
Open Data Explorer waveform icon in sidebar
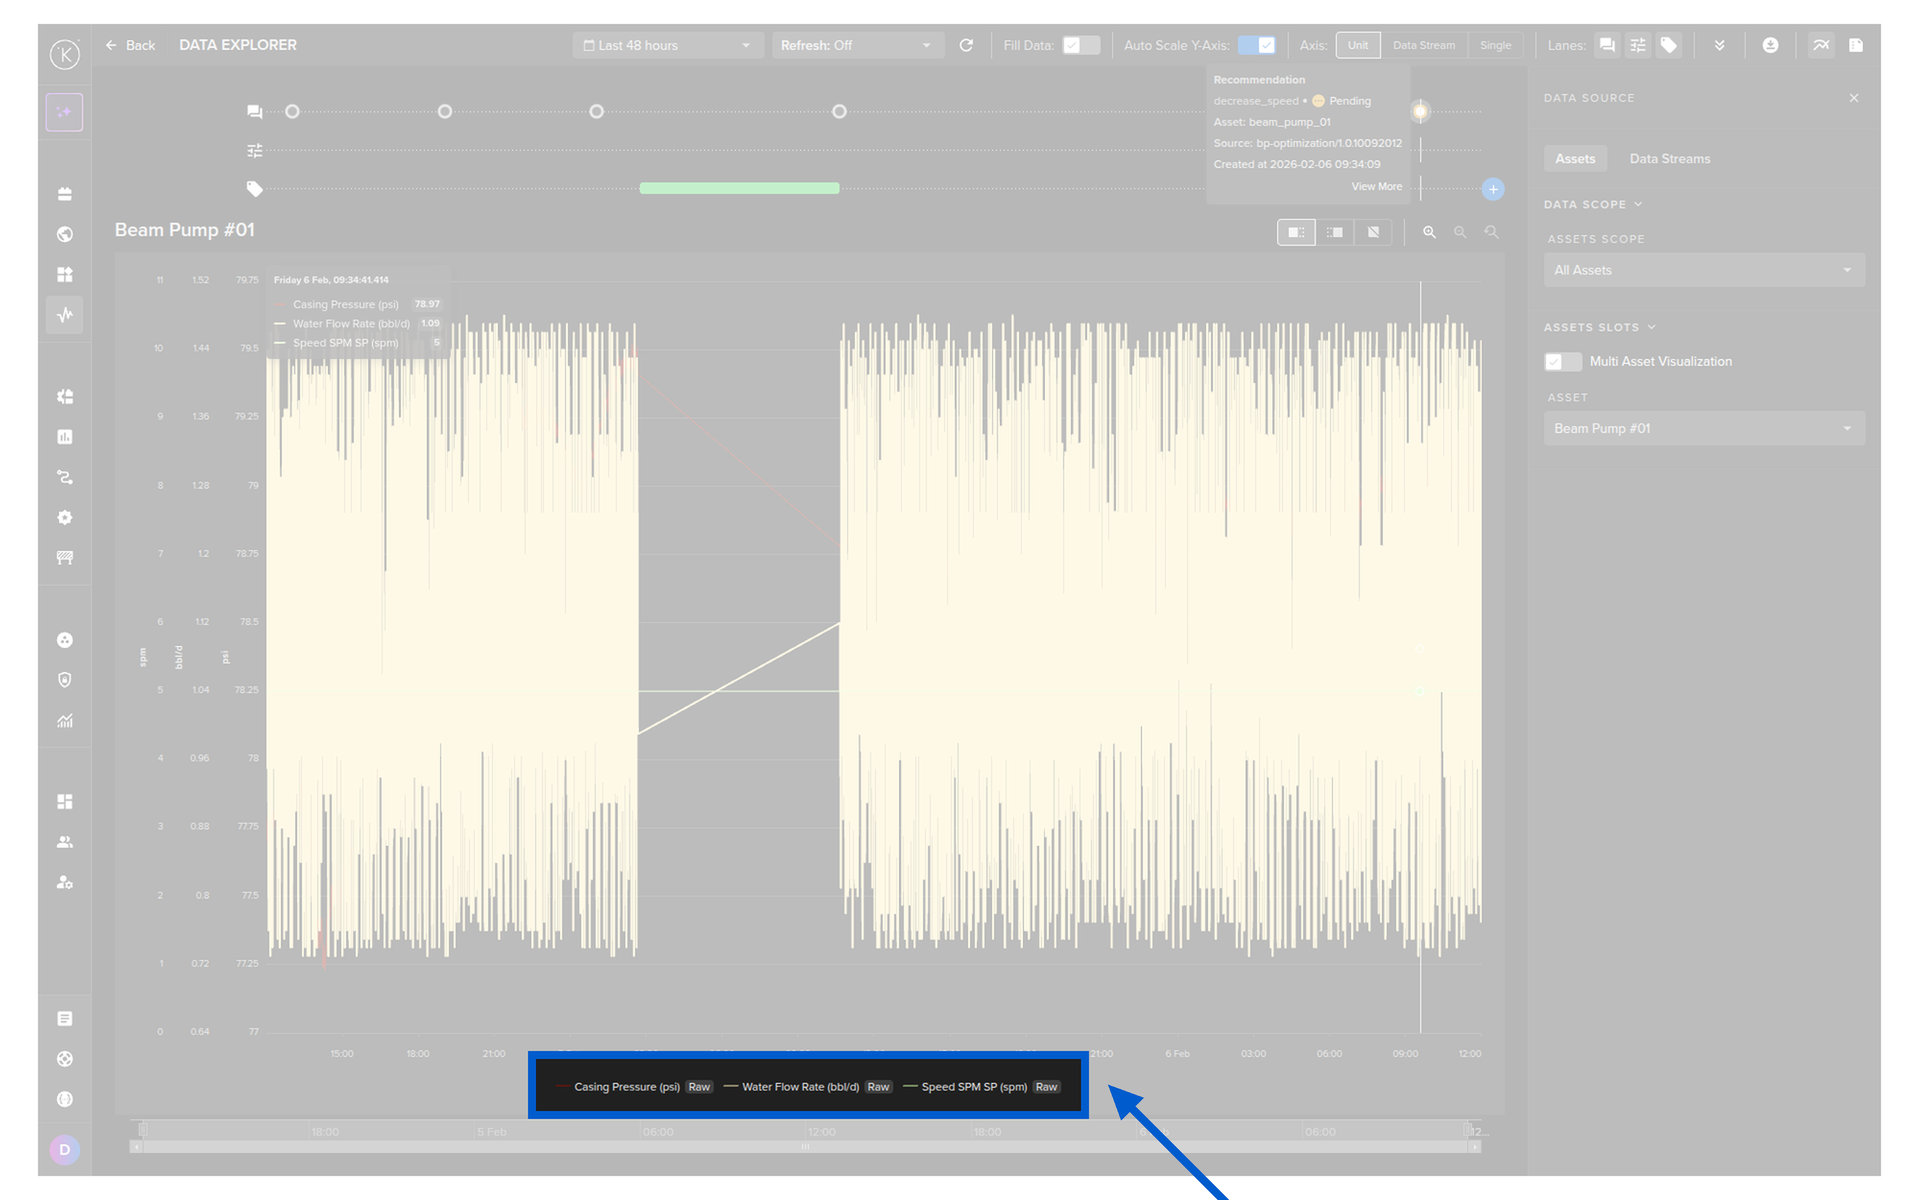[65, 315]
